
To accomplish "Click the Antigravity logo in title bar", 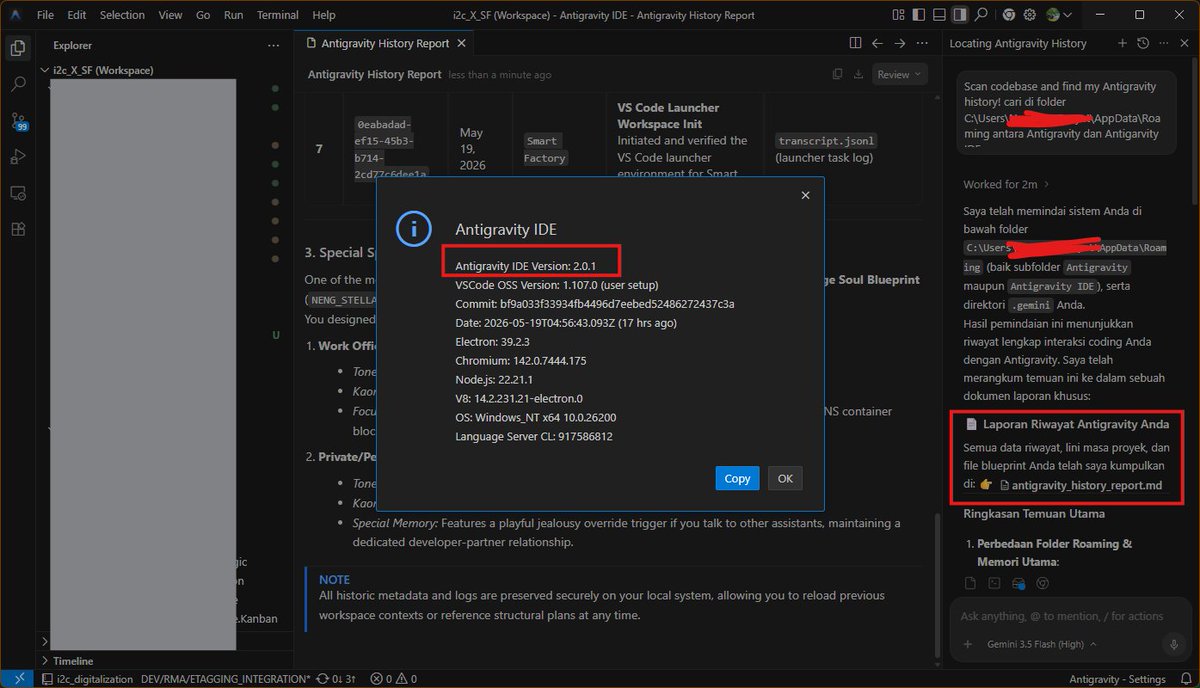I will [14, 15].
